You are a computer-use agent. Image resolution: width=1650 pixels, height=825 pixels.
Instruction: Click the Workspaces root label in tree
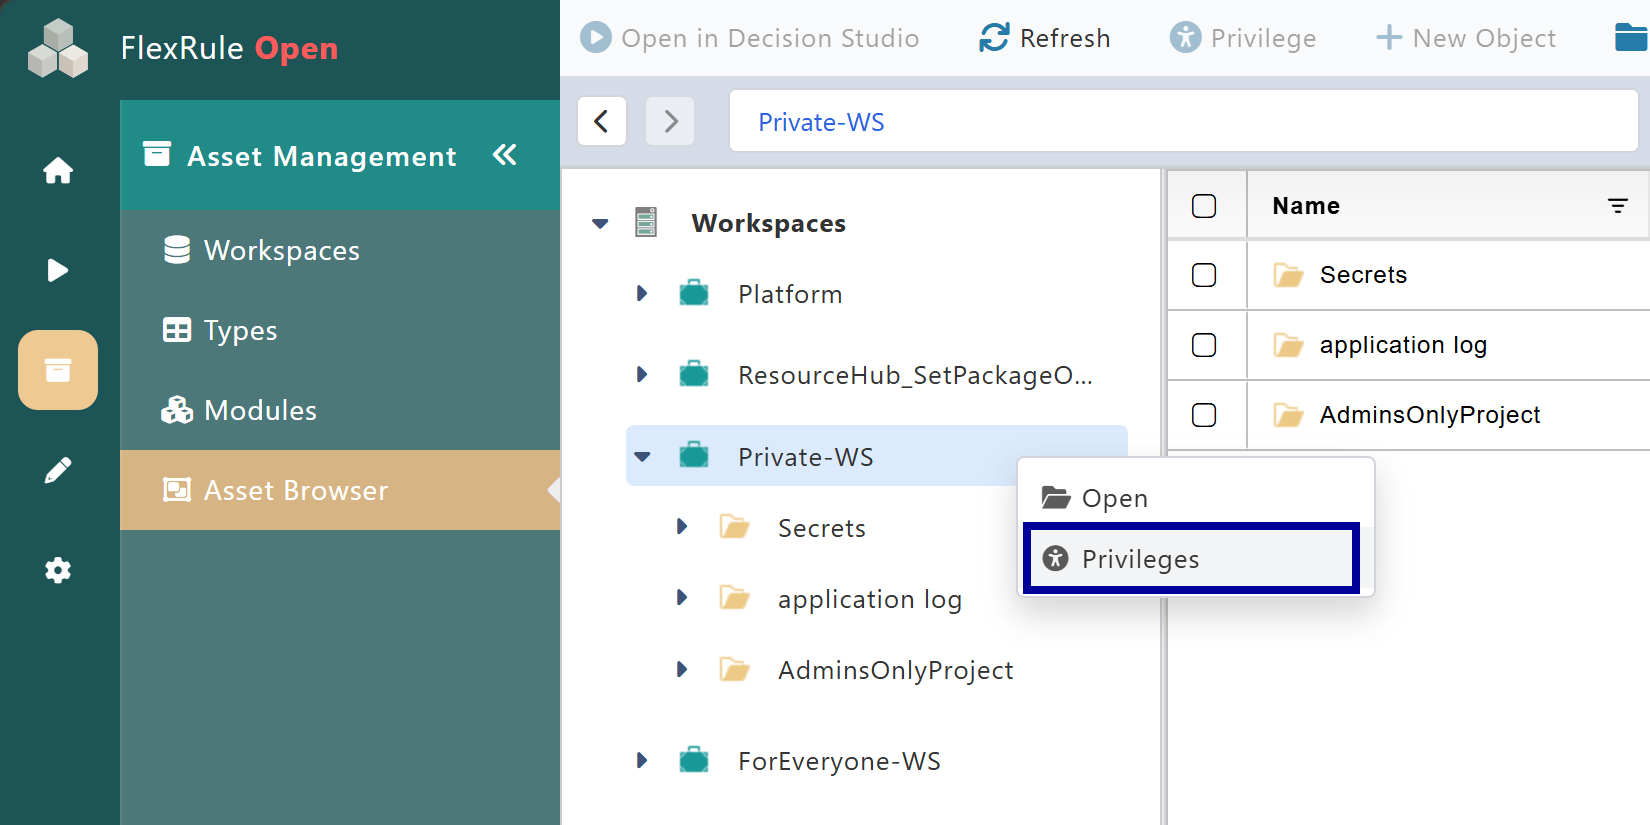click(768, 223)
